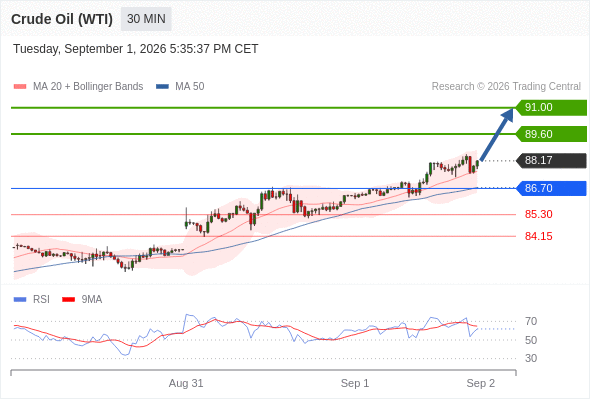The width and height of the screenshot is (590, 400).
Task: Select the Sep 2 date marker
Action: click(481, 383)
